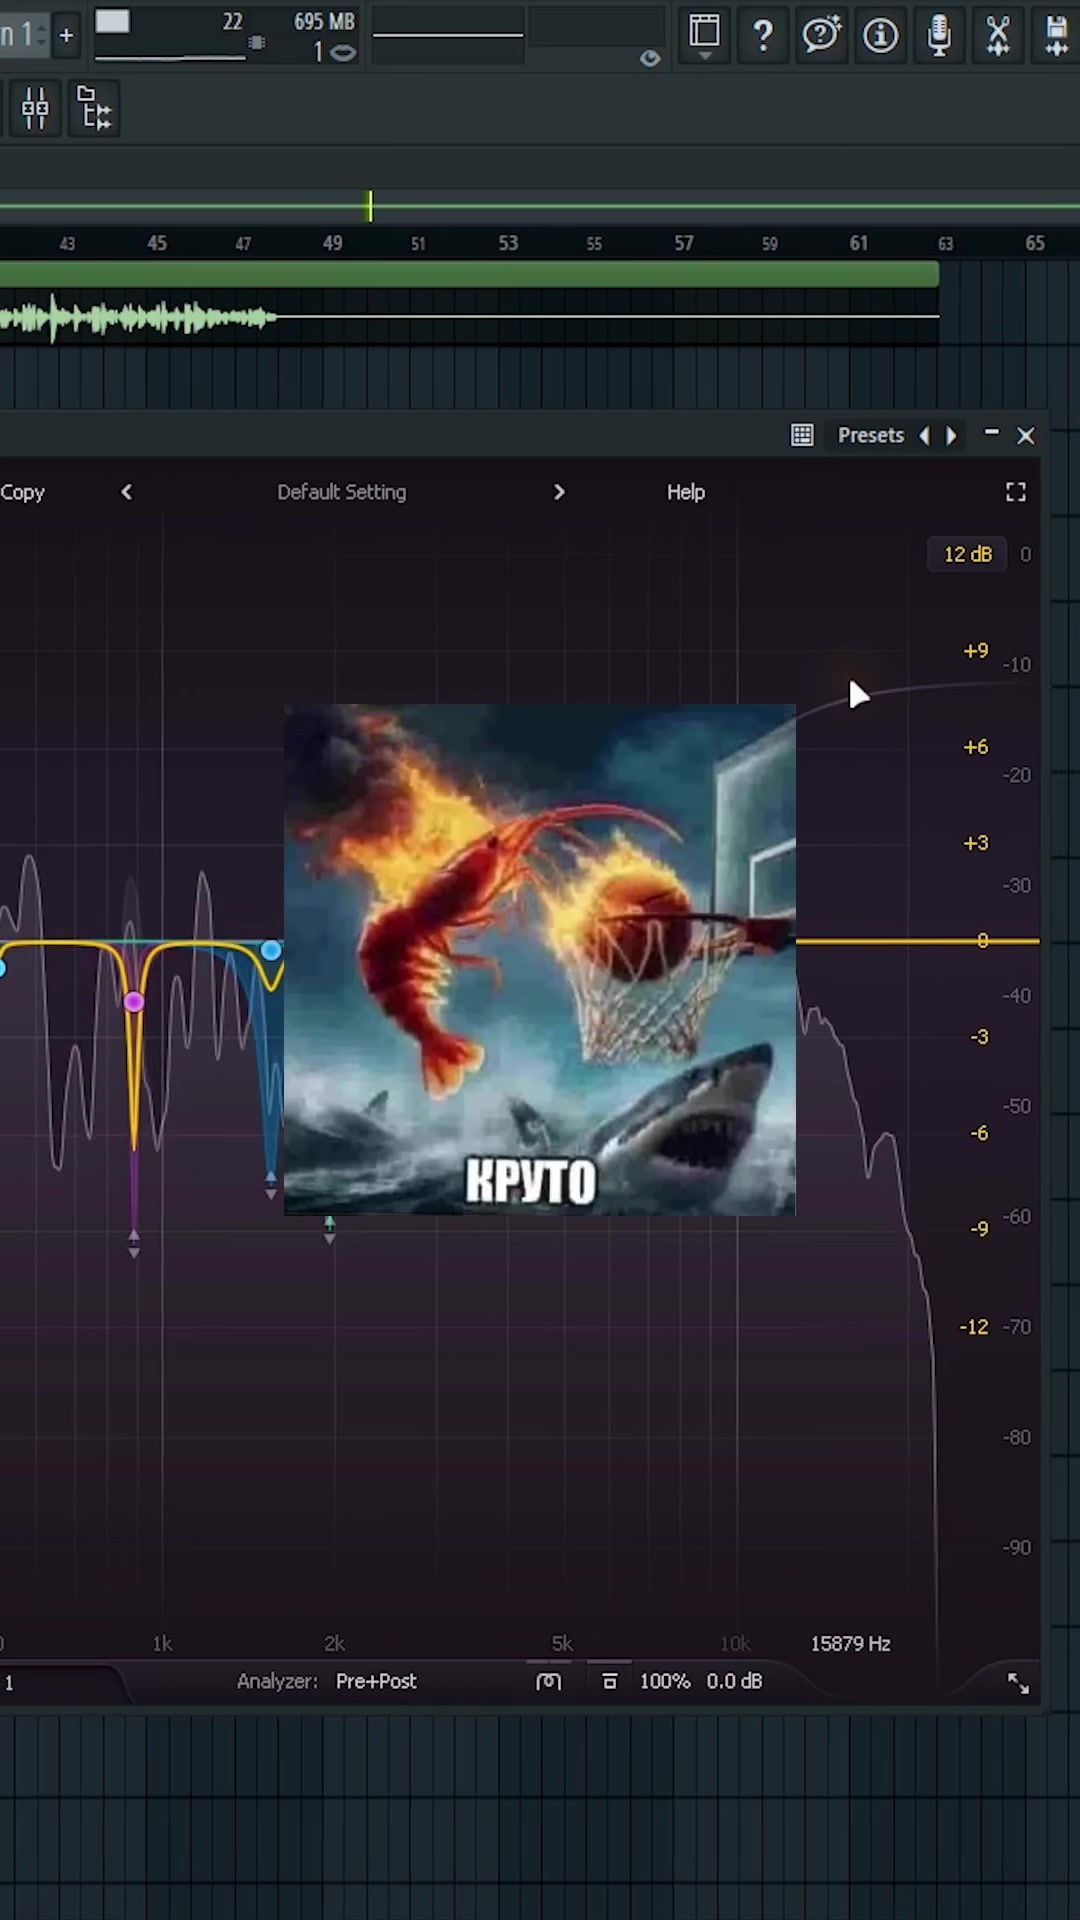
Task: Select the next Pro-Q preset arrow
Action: tap(559, 492)
